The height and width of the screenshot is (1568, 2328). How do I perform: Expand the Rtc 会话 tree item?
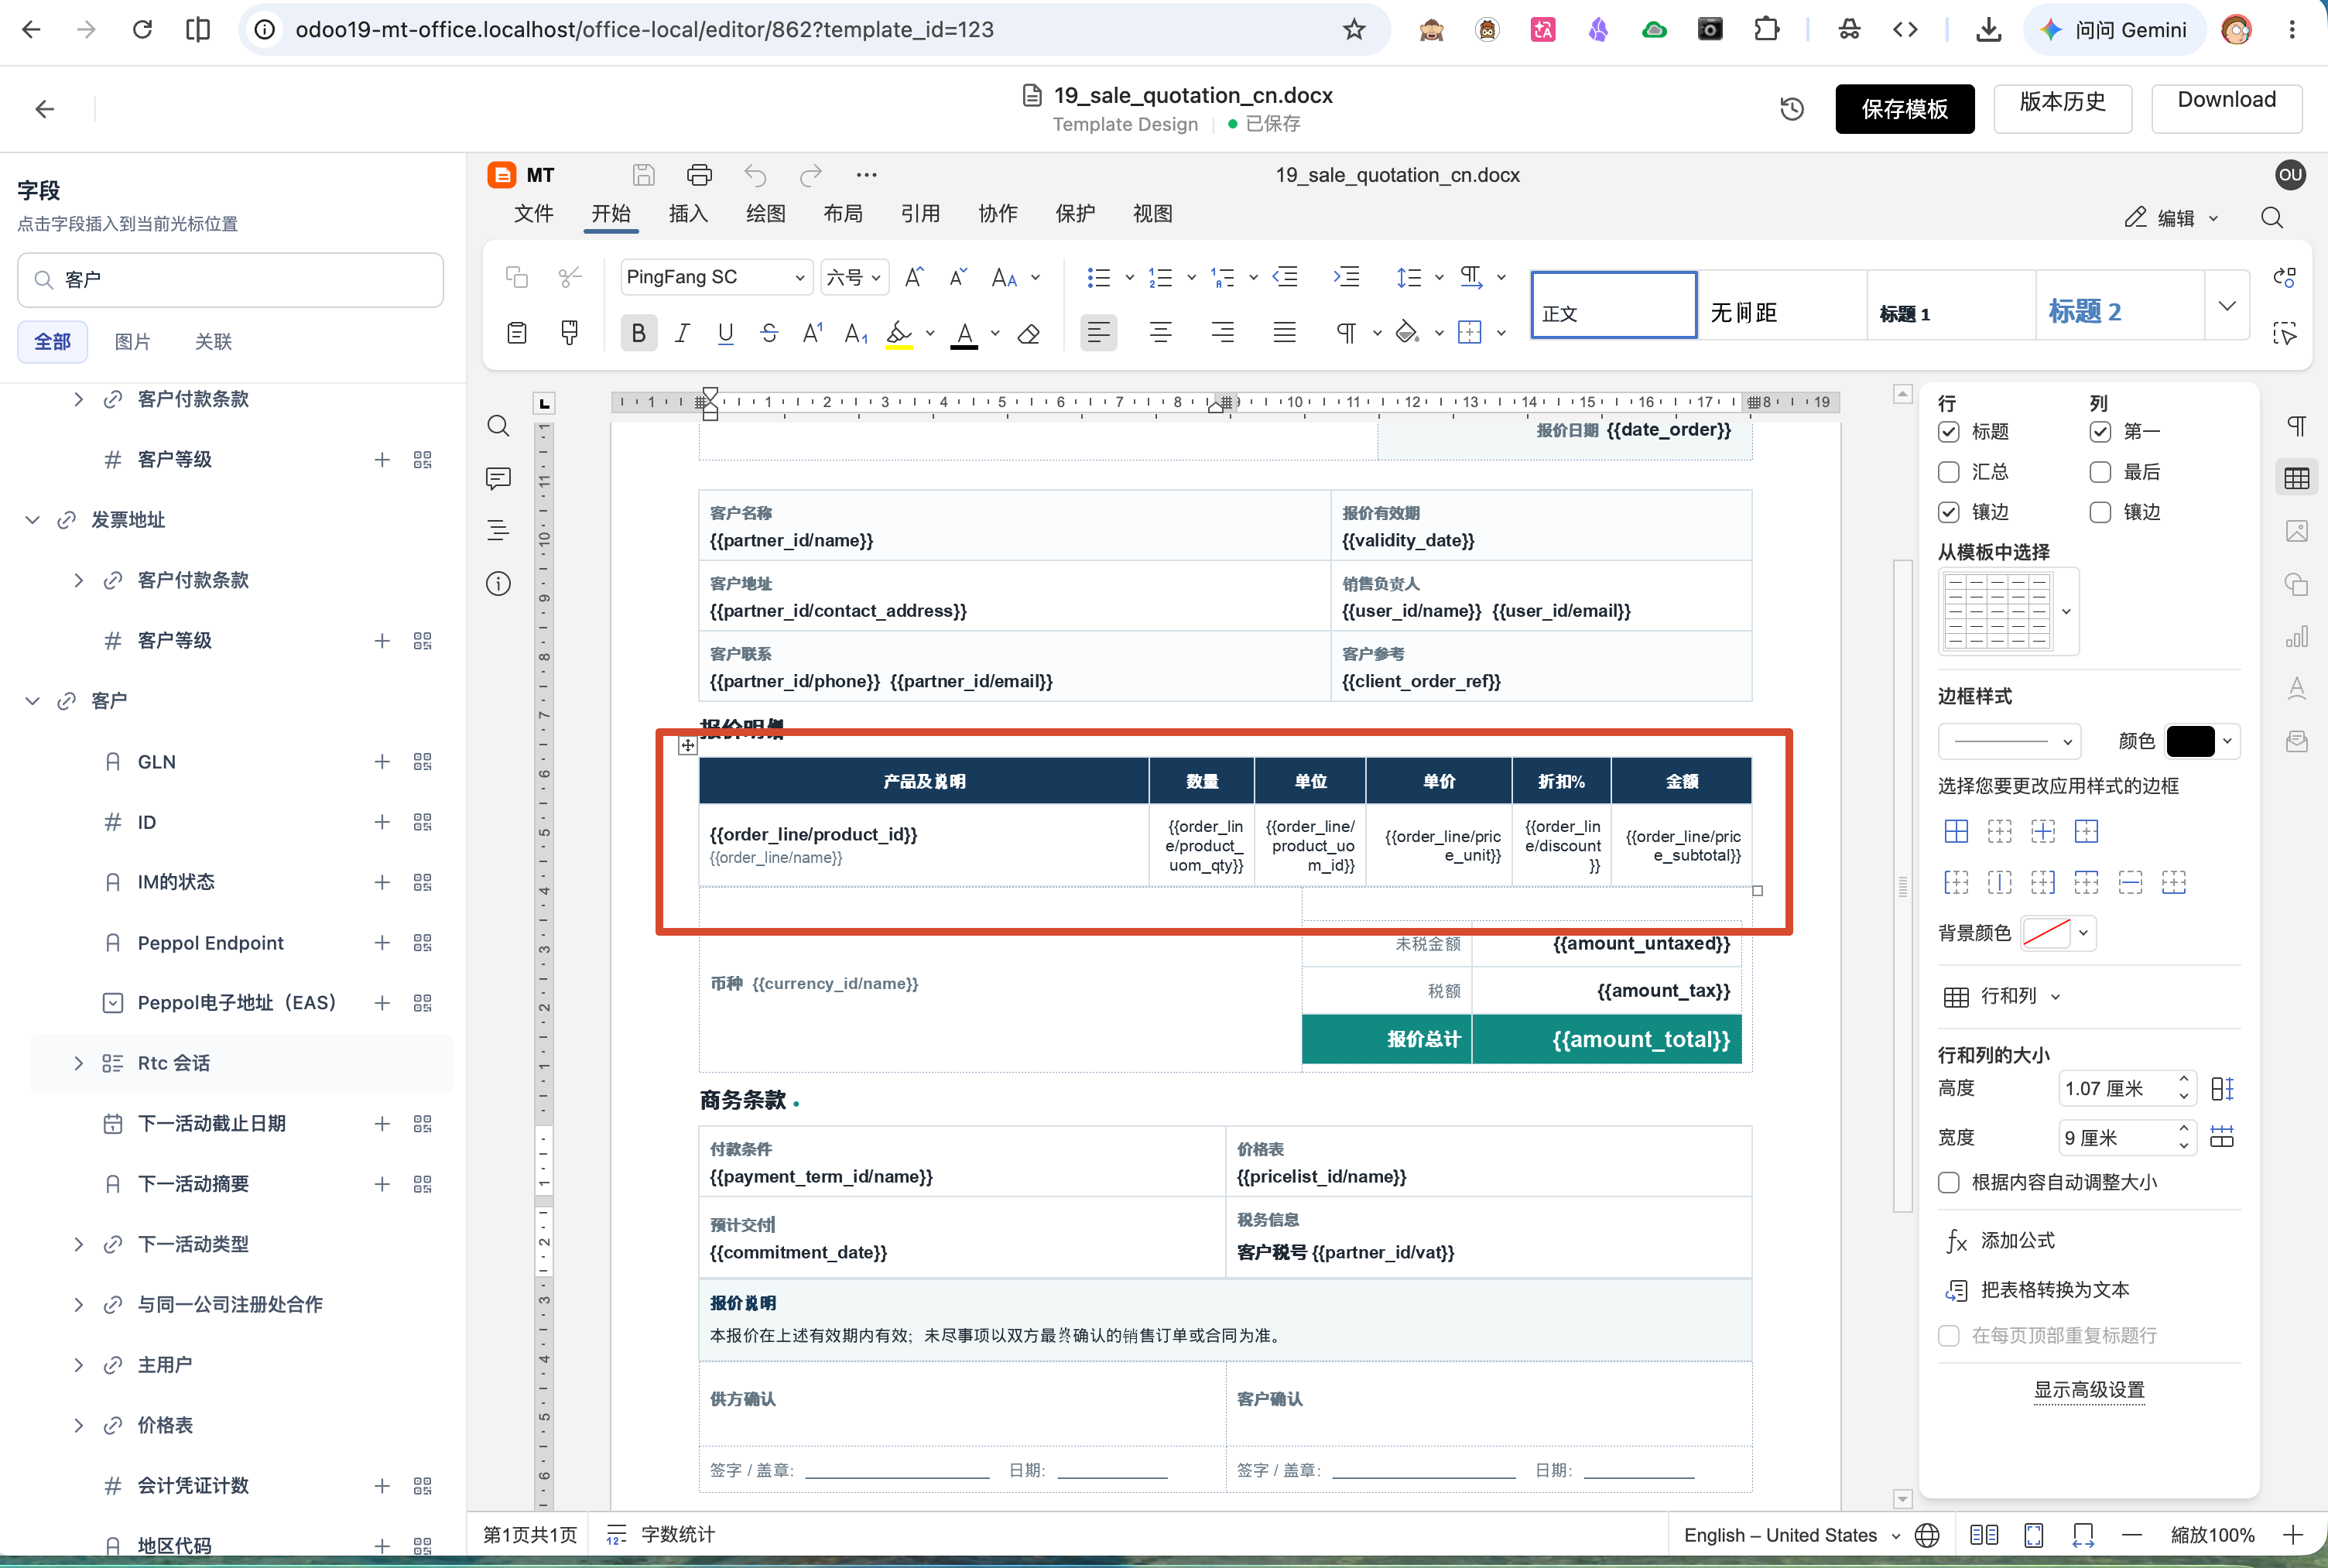click(x=78, y=1063)
